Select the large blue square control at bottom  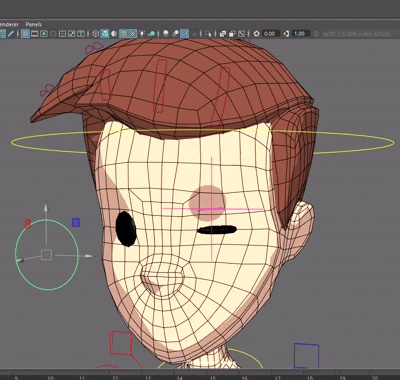(x=307, y=356)
